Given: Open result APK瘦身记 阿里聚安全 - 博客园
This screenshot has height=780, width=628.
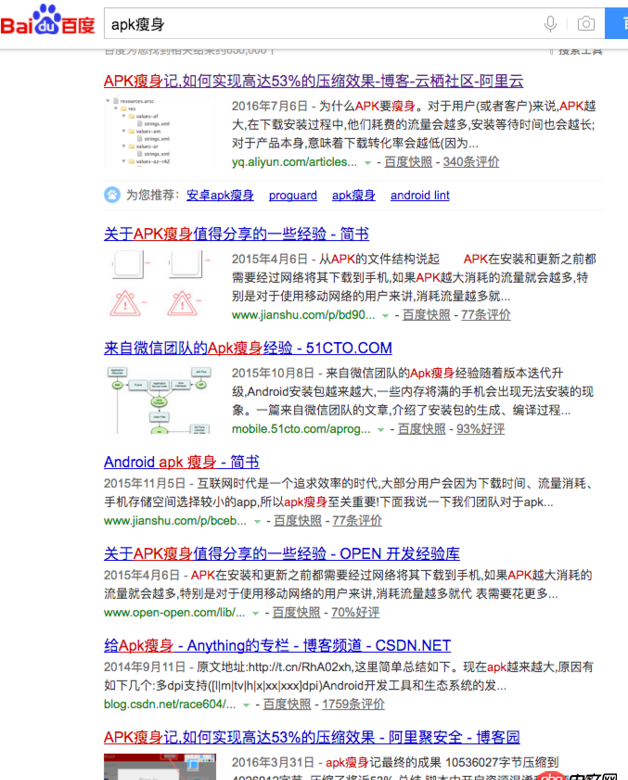Looking at the screenshot, I should (x=312, y=737).
